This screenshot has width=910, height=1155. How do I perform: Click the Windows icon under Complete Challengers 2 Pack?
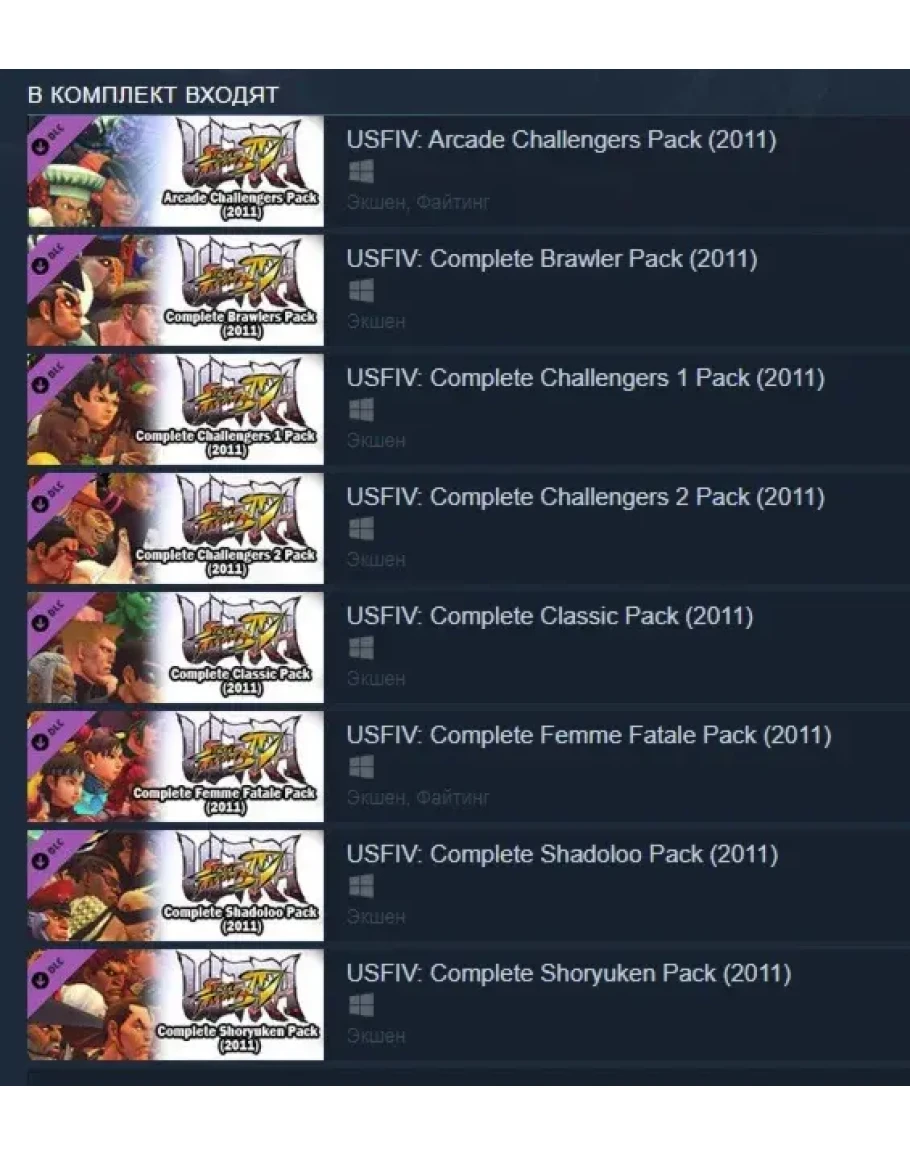(361, 529)
